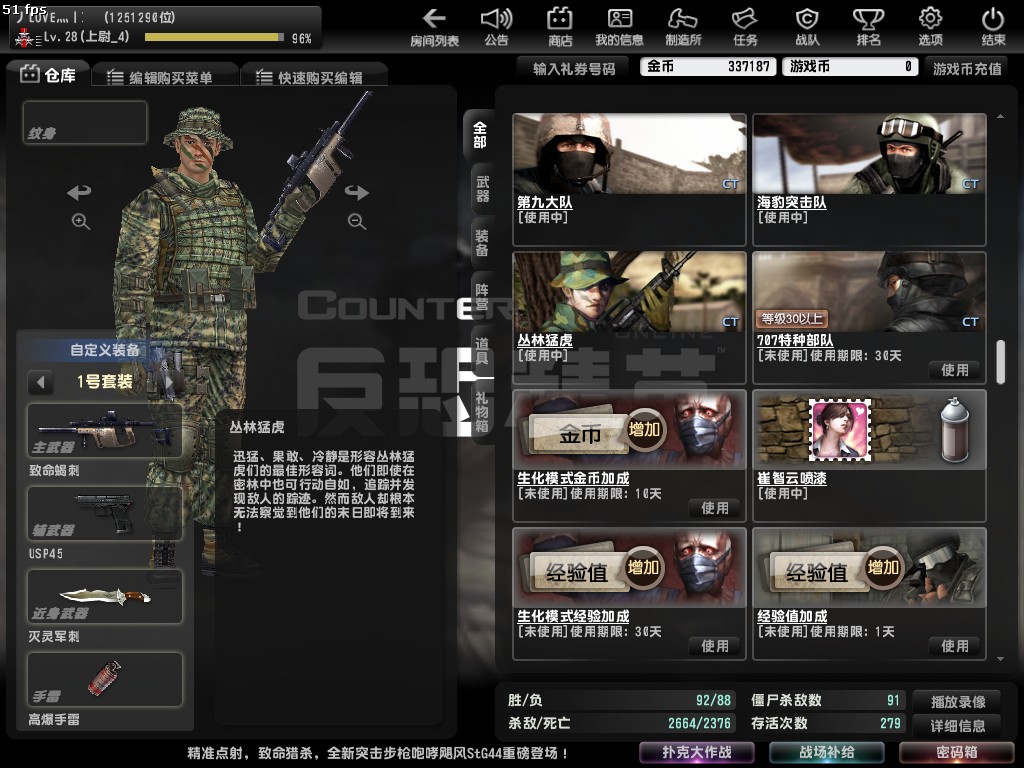
Task: Select the 丛林猛虎 character card
Action: (x=630, y=317)
